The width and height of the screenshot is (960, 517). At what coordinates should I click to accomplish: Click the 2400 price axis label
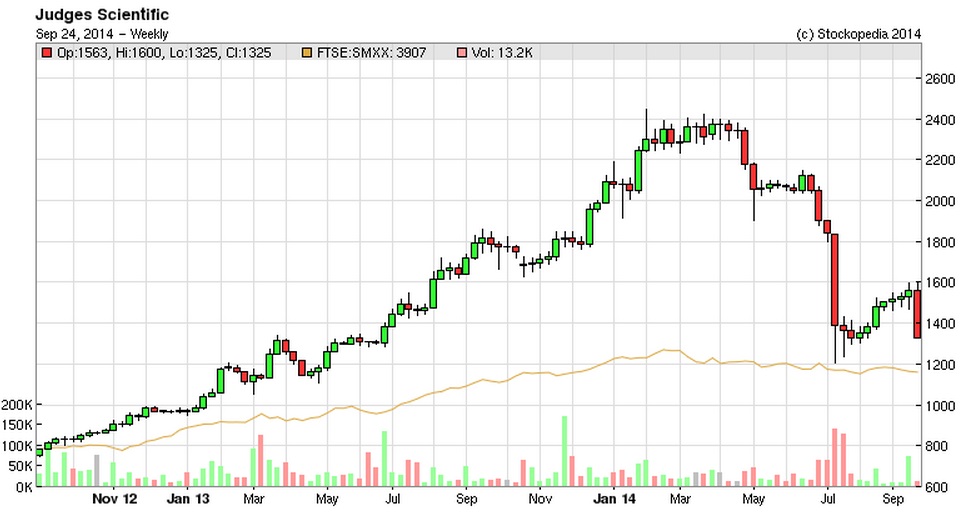point(940,119)
